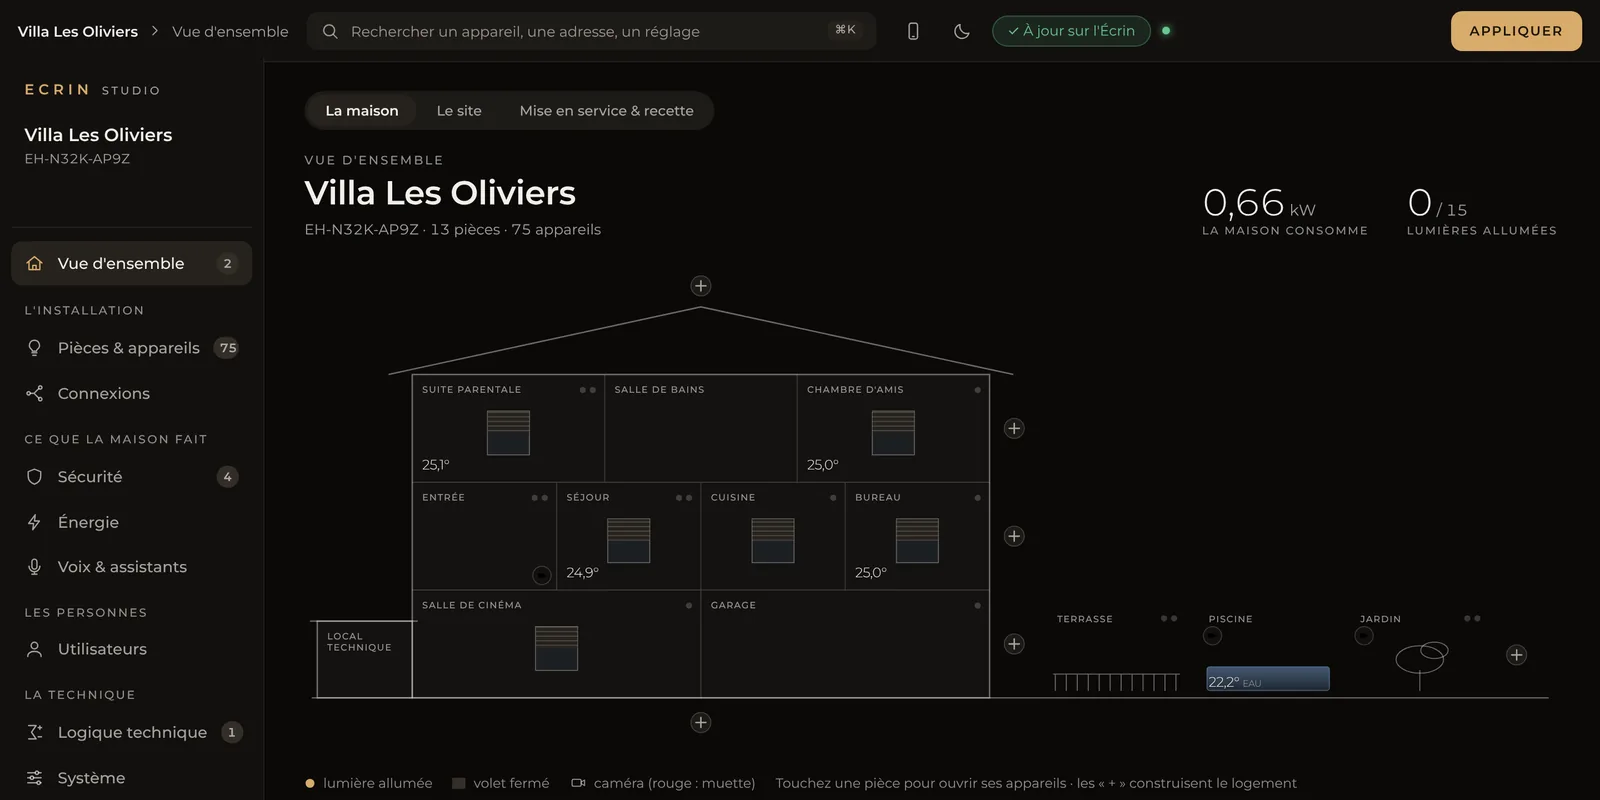Screen dimensions: 1600x800
Task: Click the Piscine water temperature bar
Action: point(1268,679)
